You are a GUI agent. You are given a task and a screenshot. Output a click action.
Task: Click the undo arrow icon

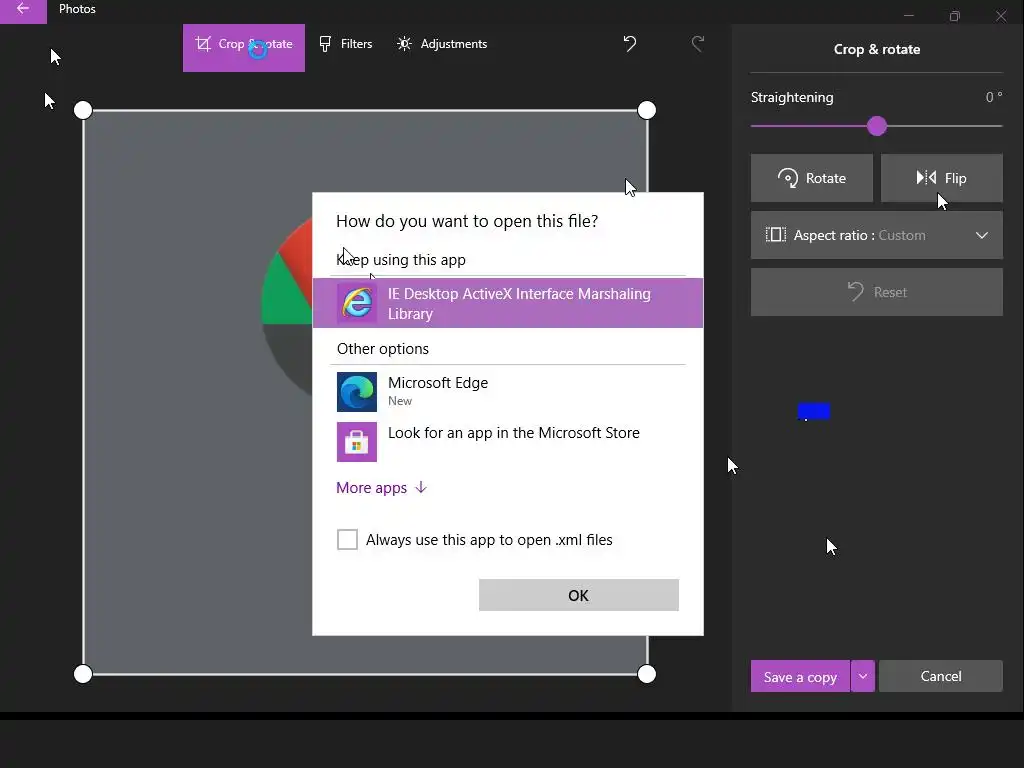point(630,44)
